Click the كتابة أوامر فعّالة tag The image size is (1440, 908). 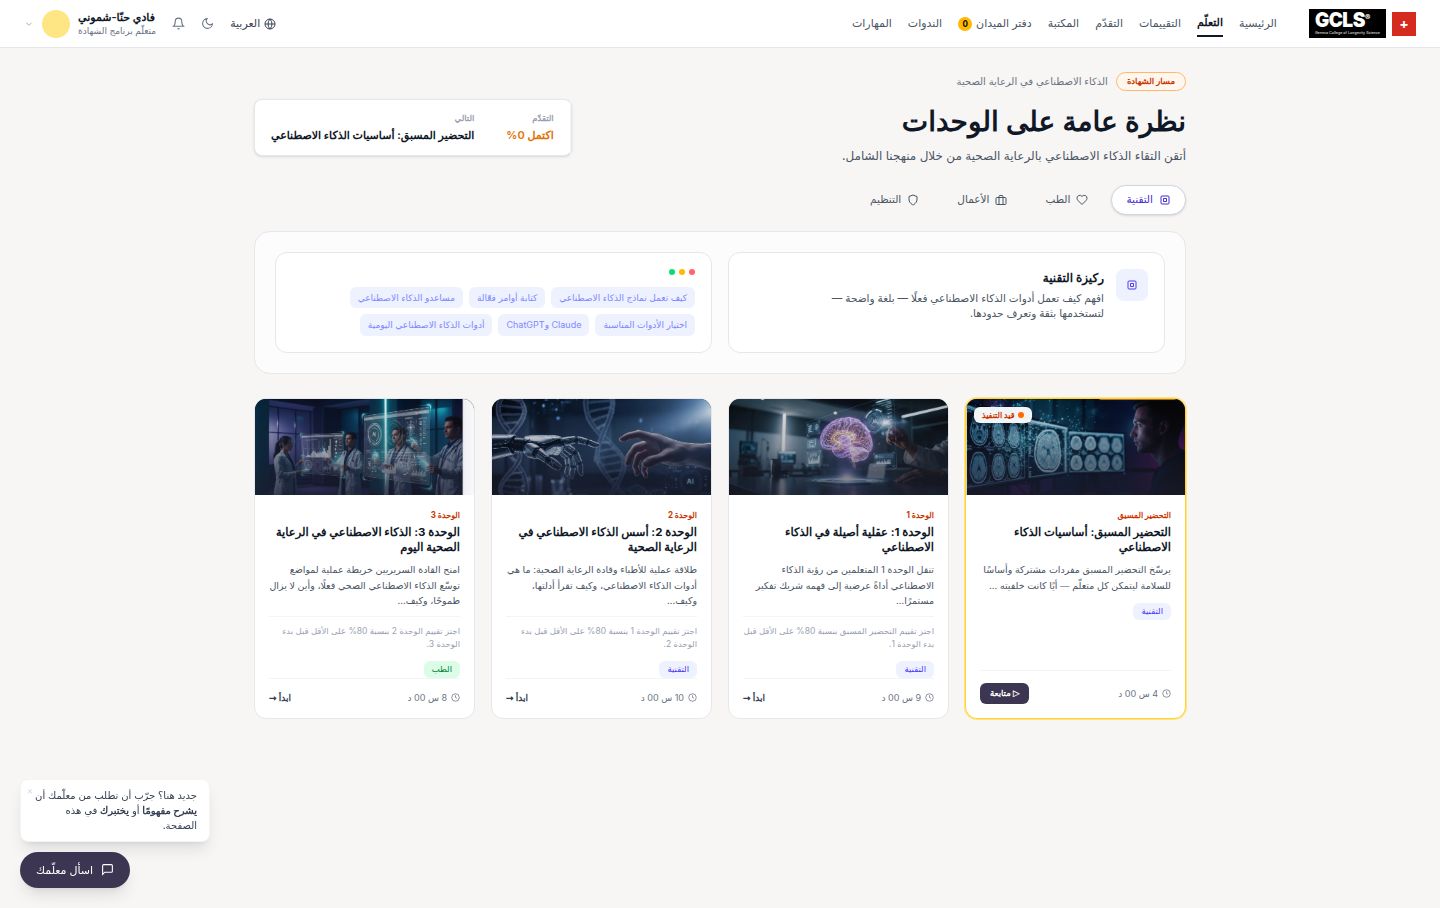point(507,298)
